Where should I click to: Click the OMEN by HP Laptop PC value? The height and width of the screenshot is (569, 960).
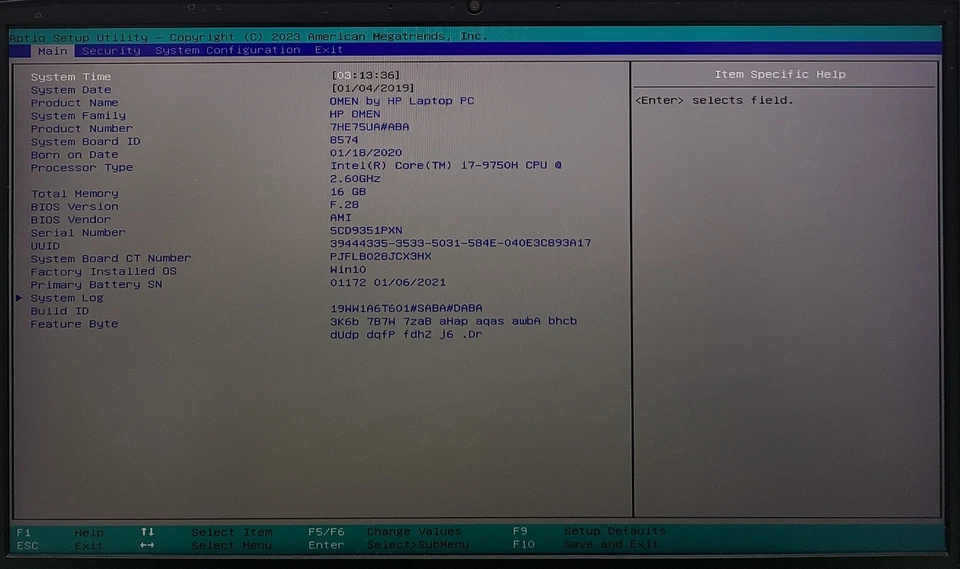(x=402, y=101)
